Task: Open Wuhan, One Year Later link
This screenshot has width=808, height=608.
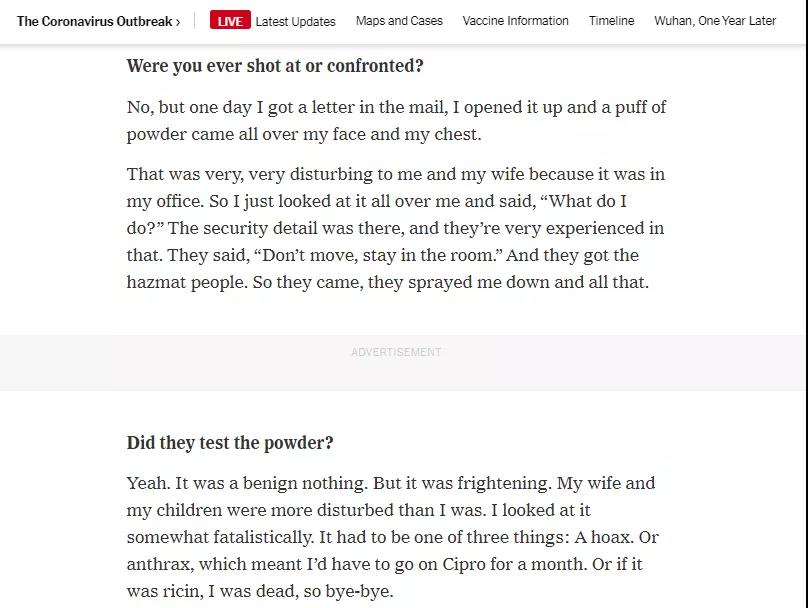Action: pos(715,21)
